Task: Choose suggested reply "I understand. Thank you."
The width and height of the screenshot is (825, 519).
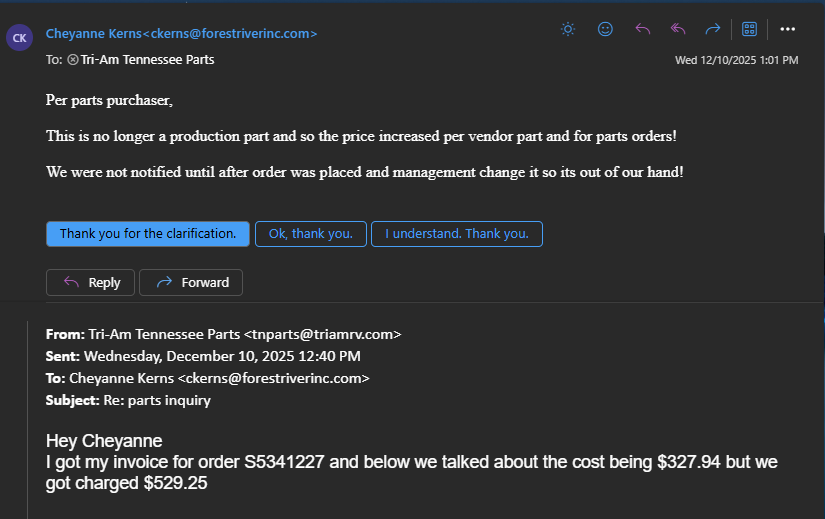Action: [x=457, y=234]
